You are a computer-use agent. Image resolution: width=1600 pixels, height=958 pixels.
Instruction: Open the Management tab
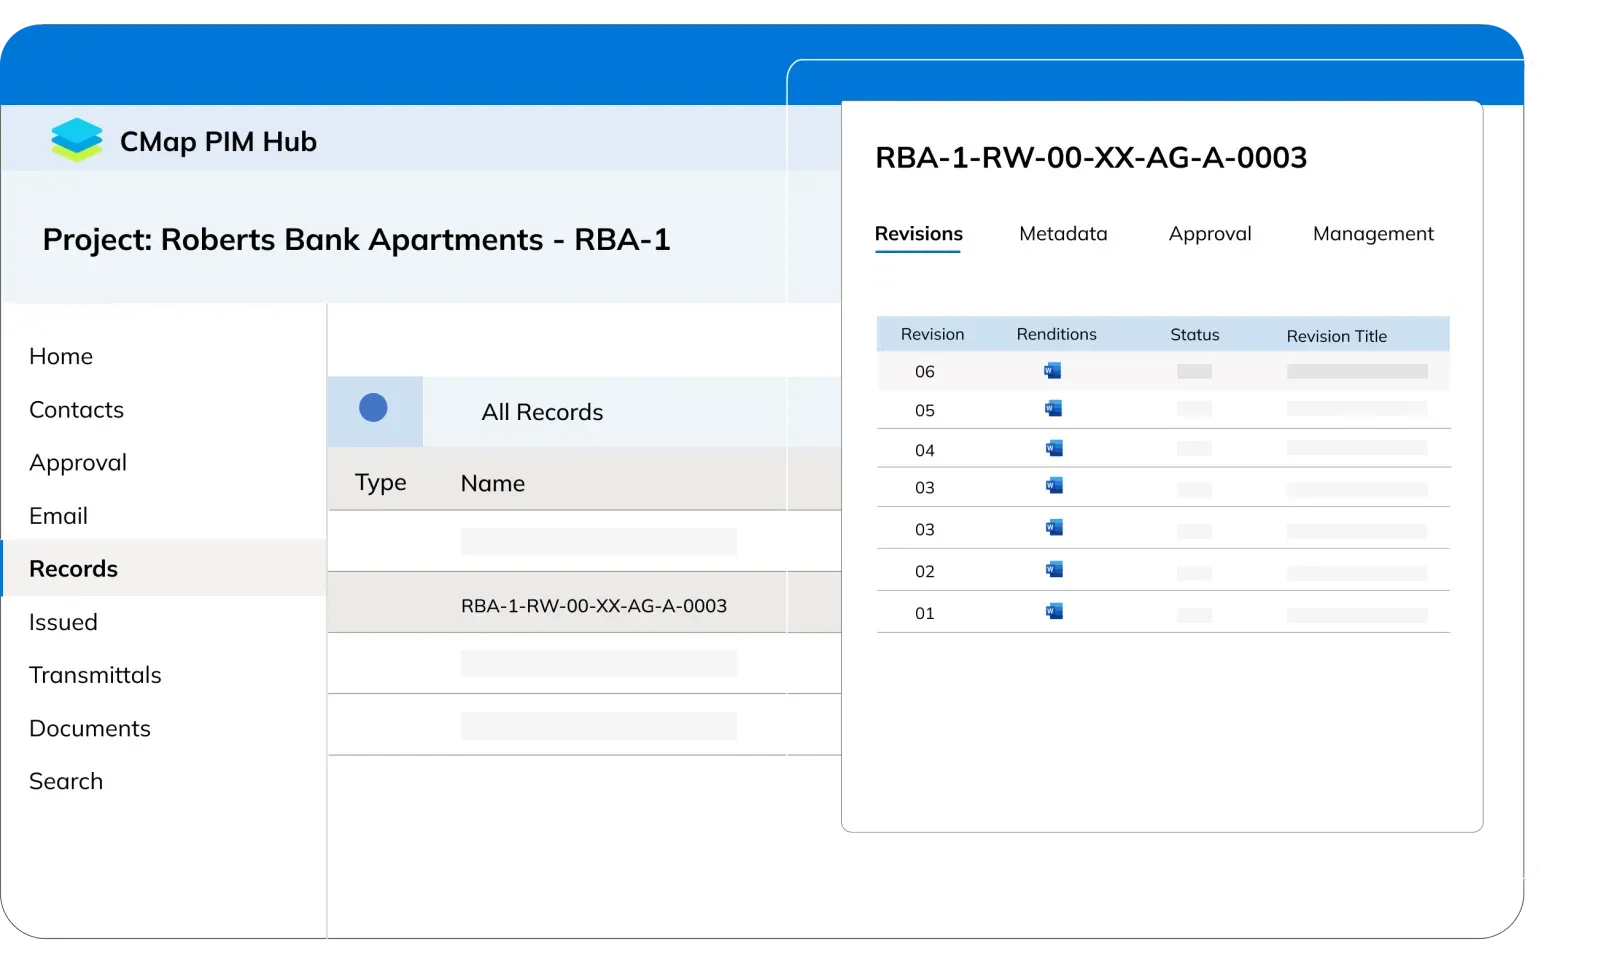pyautogui.click(x=1373, y=234)
